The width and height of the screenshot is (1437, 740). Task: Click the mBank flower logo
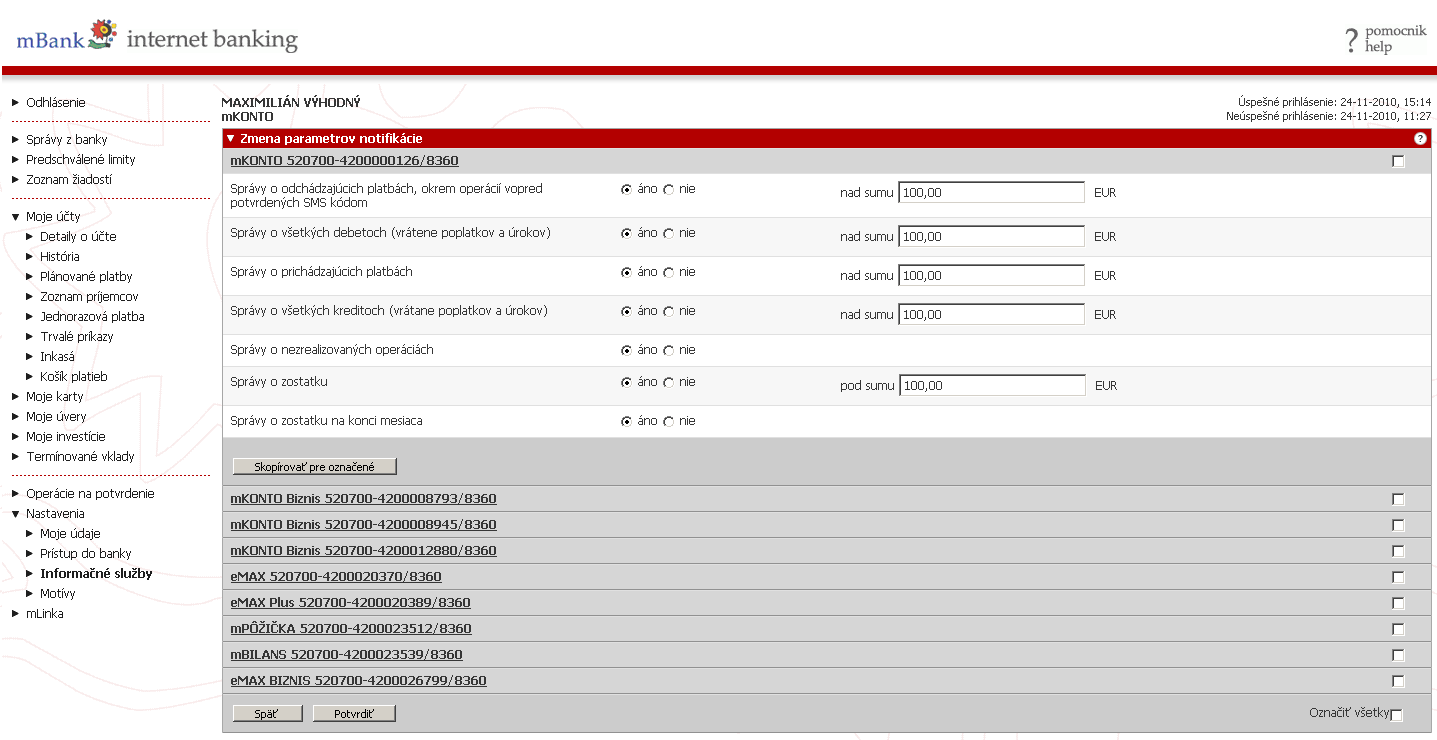click(x=102, y=34)
